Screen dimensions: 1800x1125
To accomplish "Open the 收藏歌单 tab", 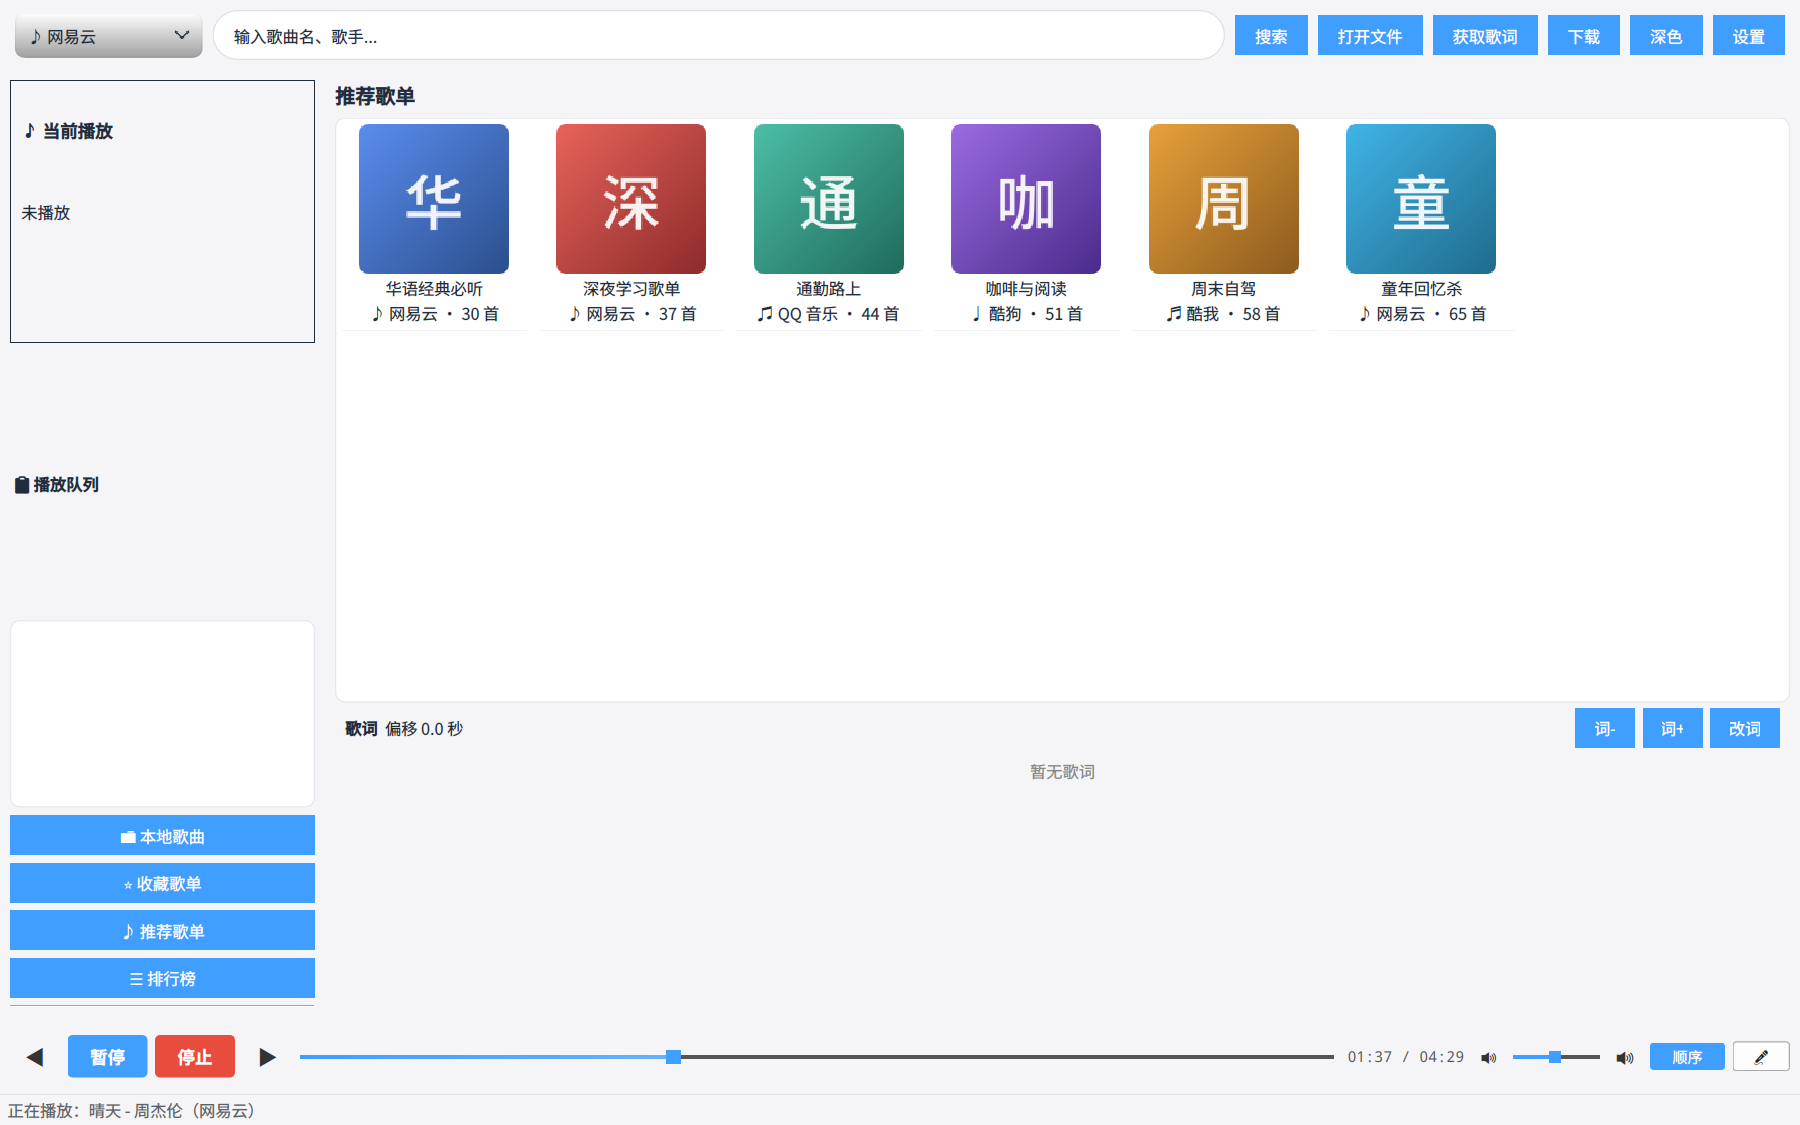I will [x=162, y=883].
